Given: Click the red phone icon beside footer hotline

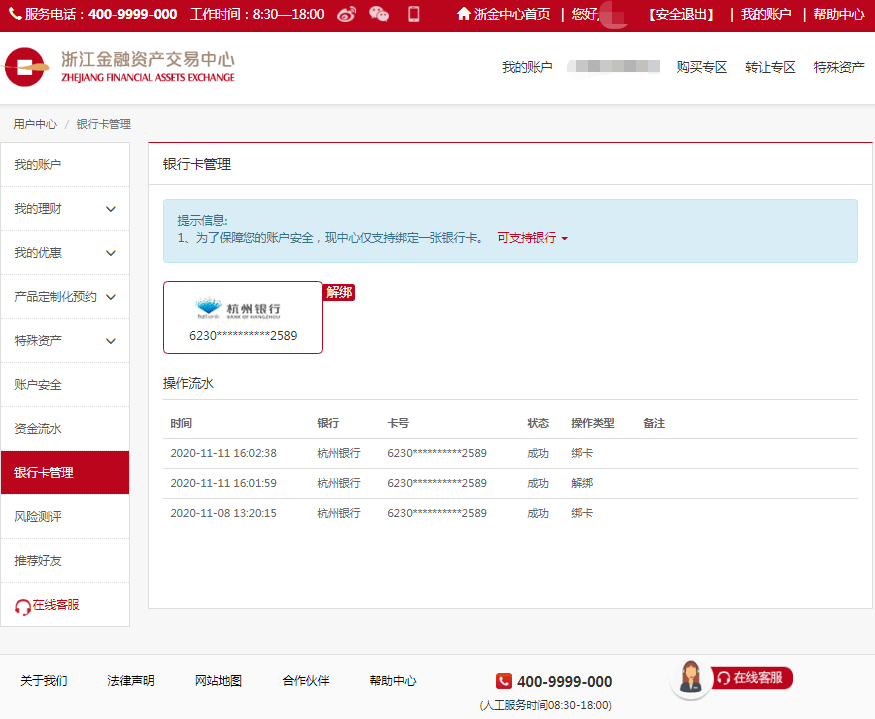Looking at the screenshot, I should 504,682.
